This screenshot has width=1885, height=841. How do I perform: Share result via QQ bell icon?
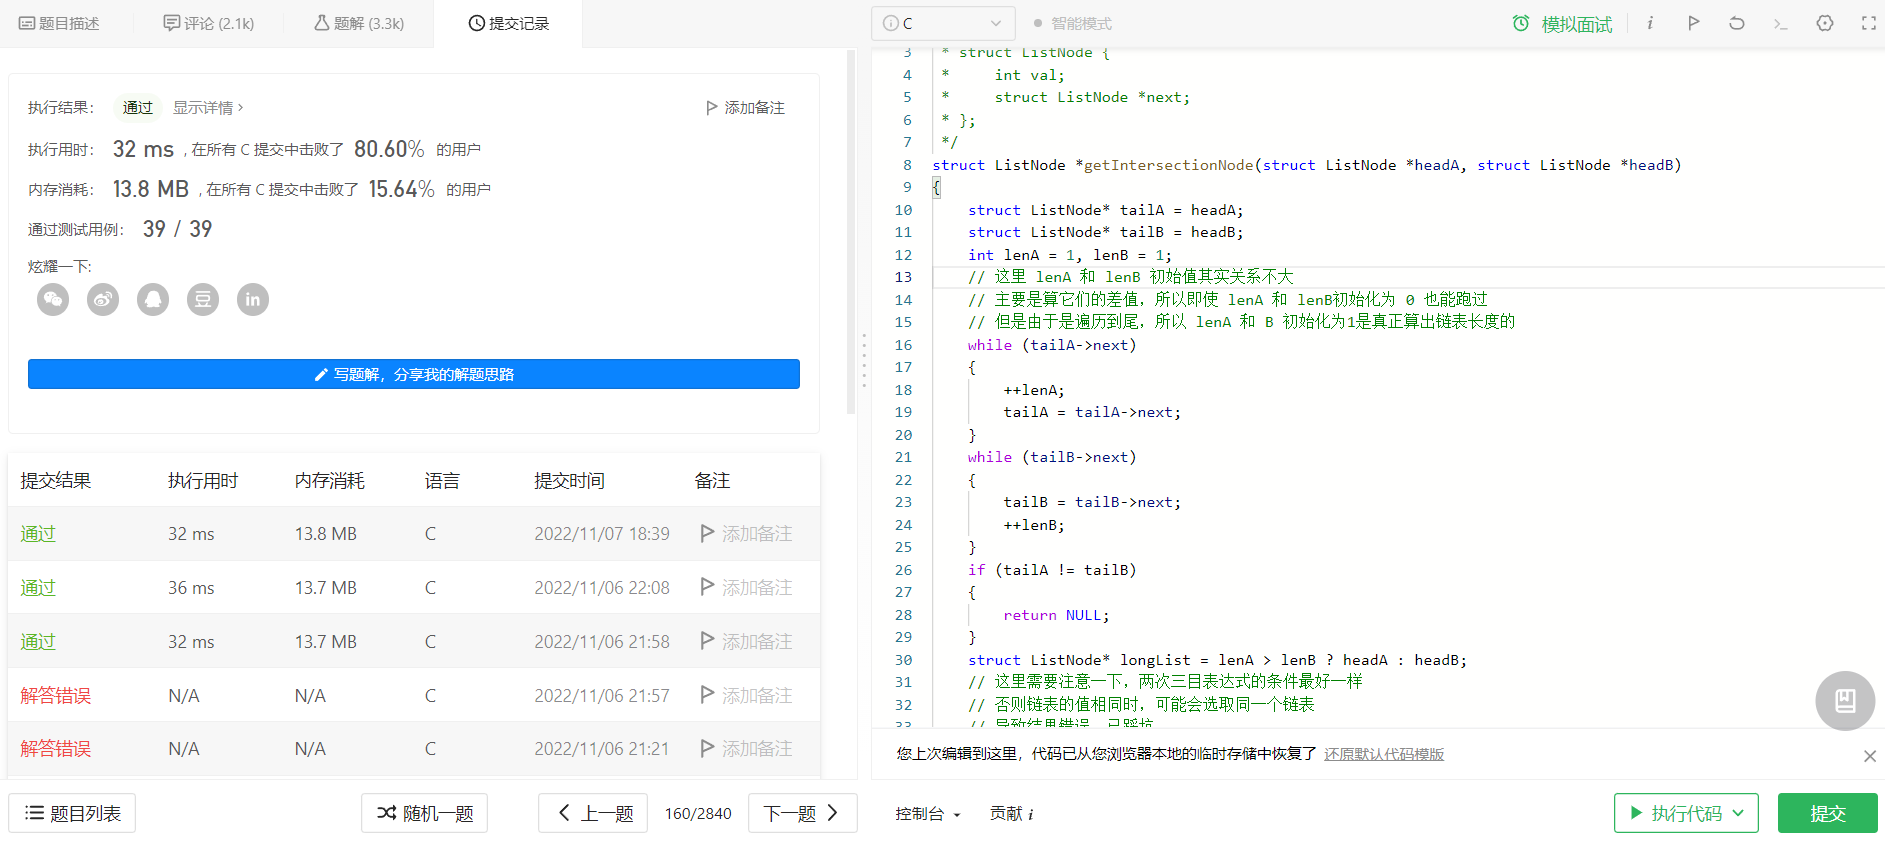tap(153, 299)
